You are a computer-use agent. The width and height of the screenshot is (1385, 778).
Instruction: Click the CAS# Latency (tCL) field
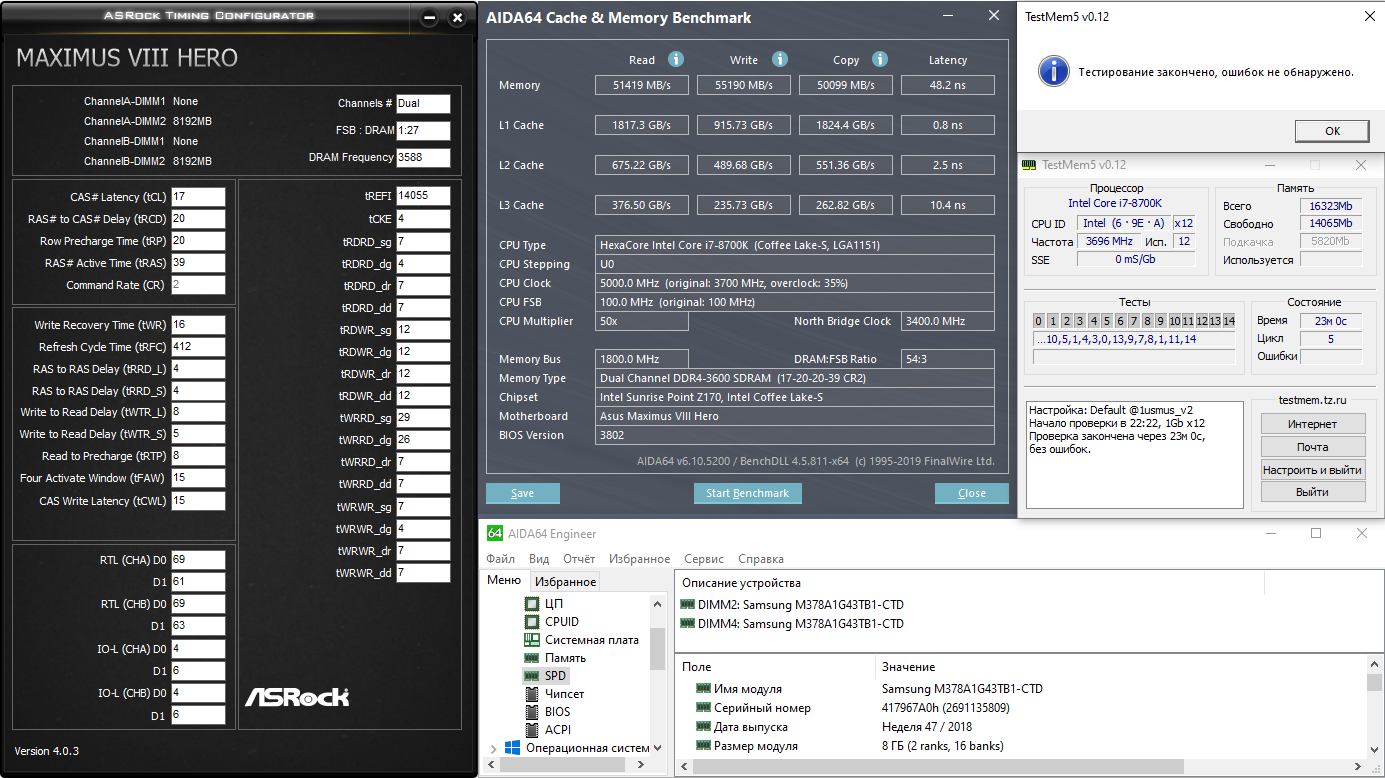198,197
